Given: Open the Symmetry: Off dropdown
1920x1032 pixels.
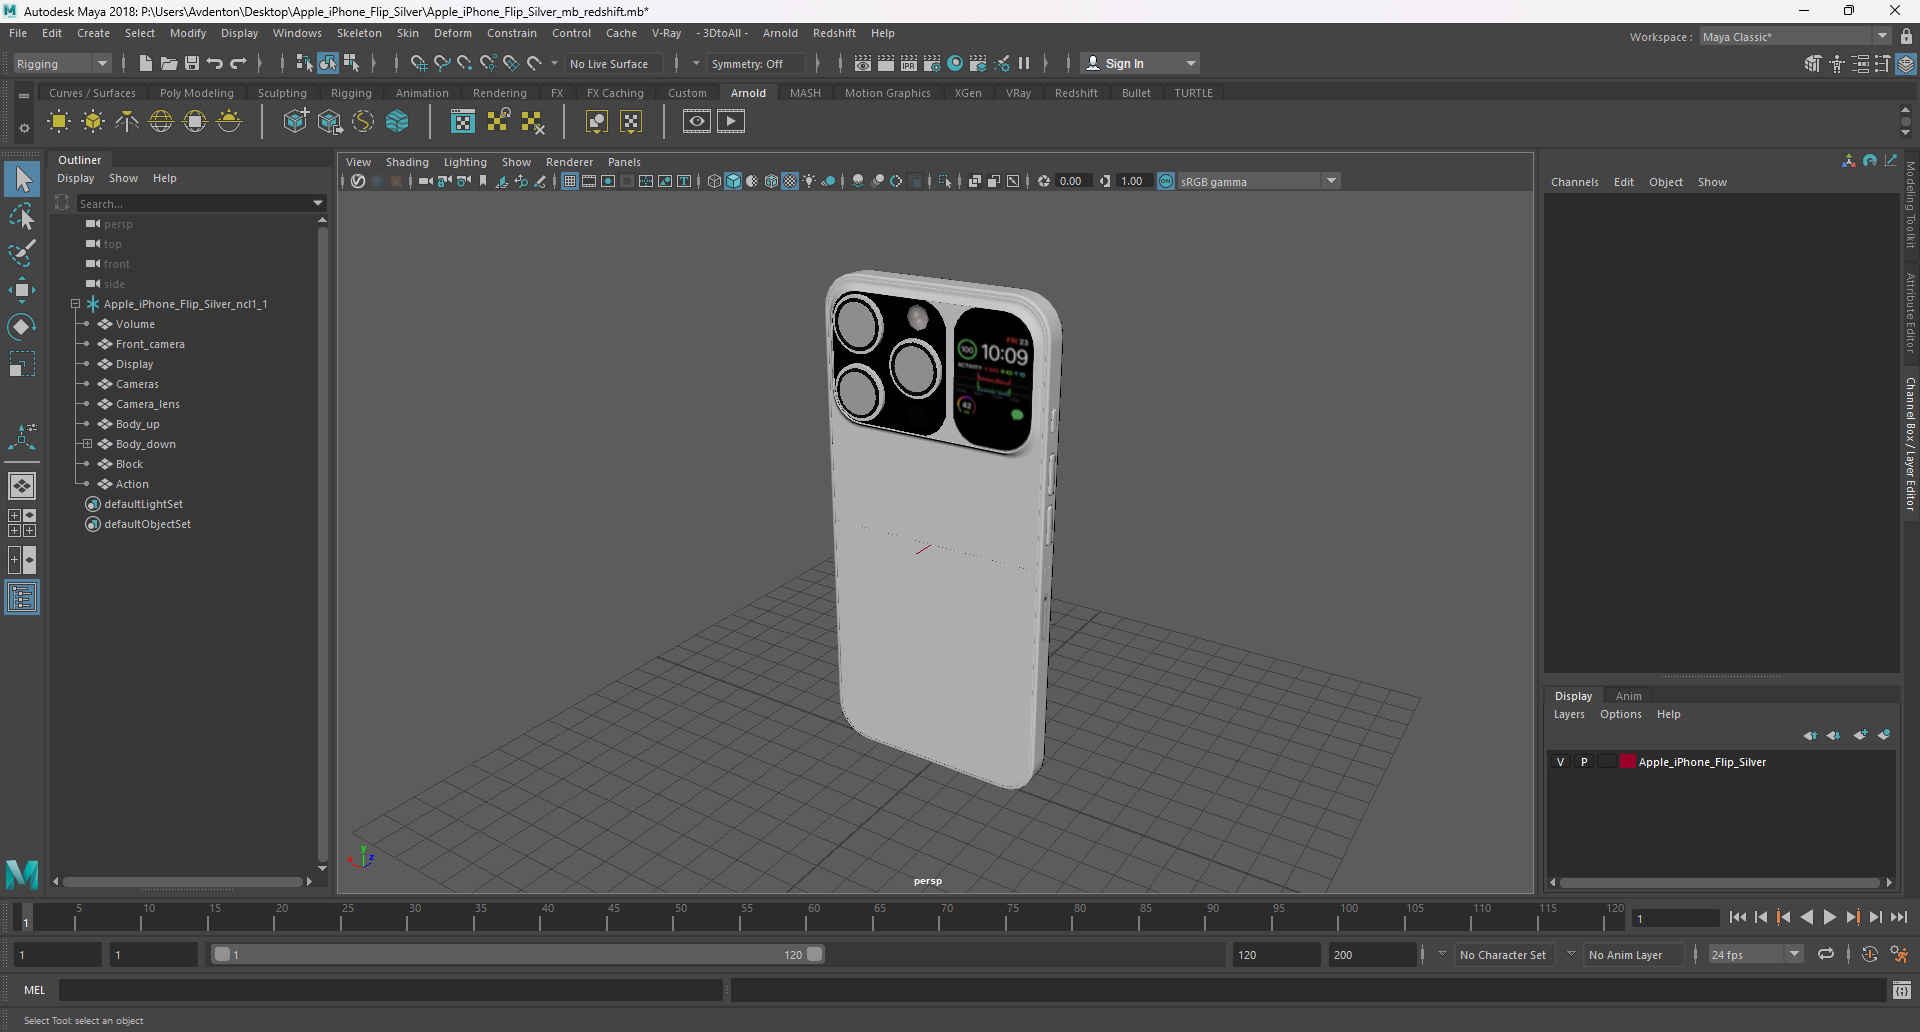Looking at the screenshot, I should pos(756,63).
